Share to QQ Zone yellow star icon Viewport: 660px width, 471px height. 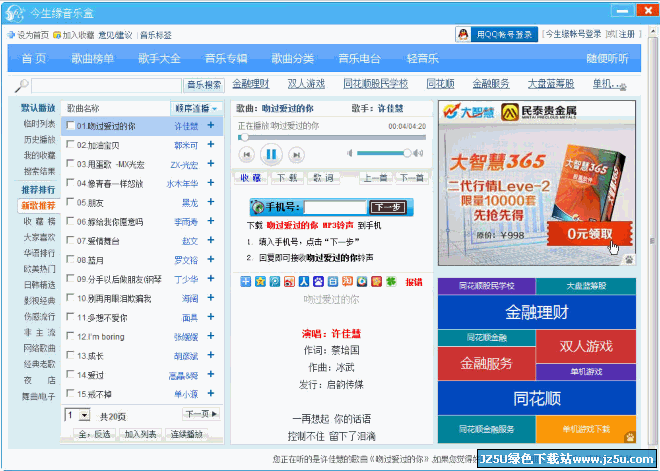coord(260,282)
